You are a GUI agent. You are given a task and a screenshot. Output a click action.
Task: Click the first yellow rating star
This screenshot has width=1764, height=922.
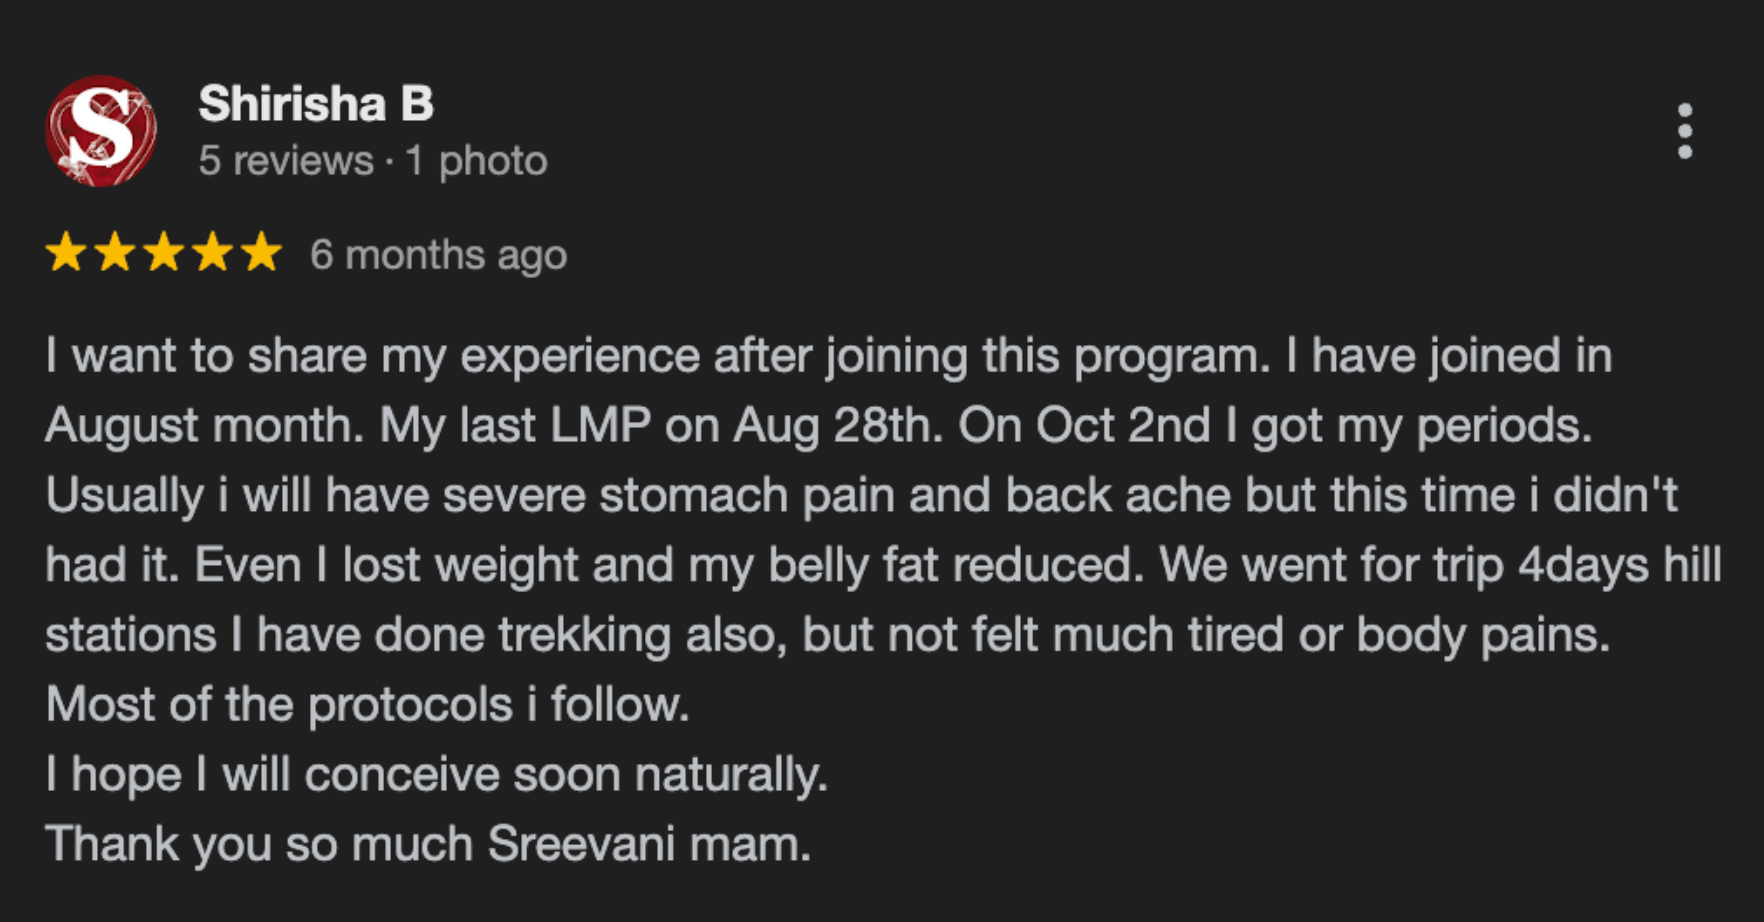(66, 253)
